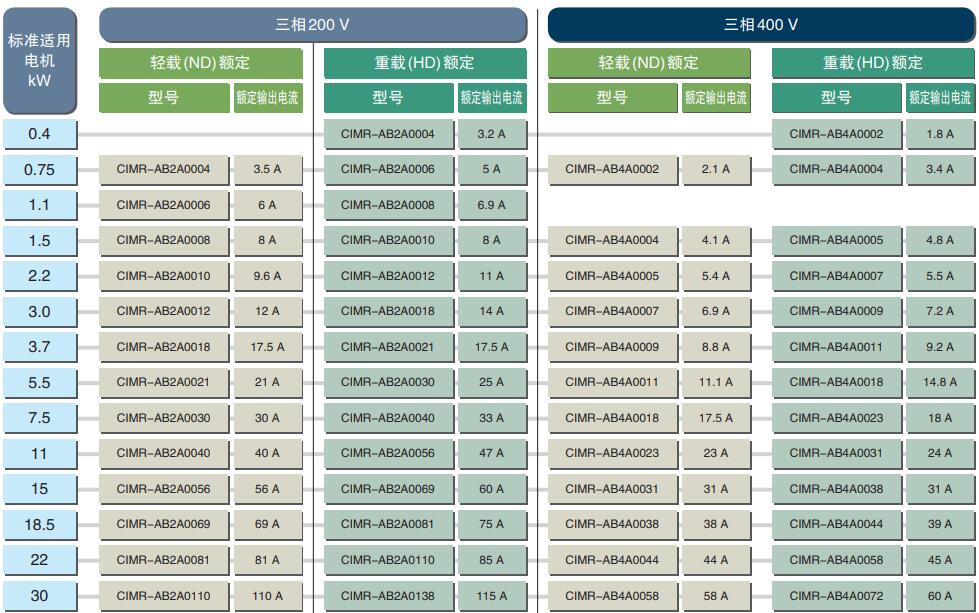Select the 0.4 kW row label
Viewport: 979px width, 613px height.
(39, 134)
